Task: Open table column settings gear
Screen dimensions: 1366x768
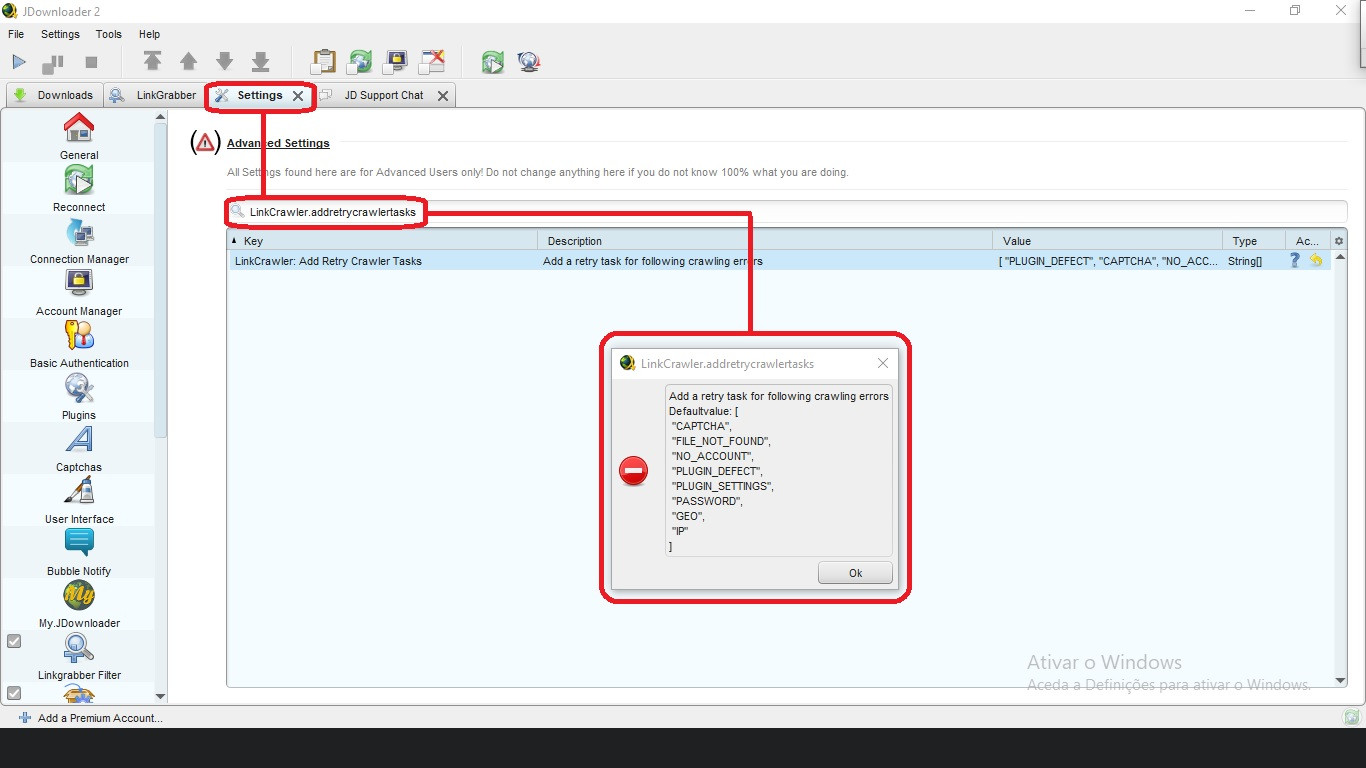Action: tap(1339, 241)
